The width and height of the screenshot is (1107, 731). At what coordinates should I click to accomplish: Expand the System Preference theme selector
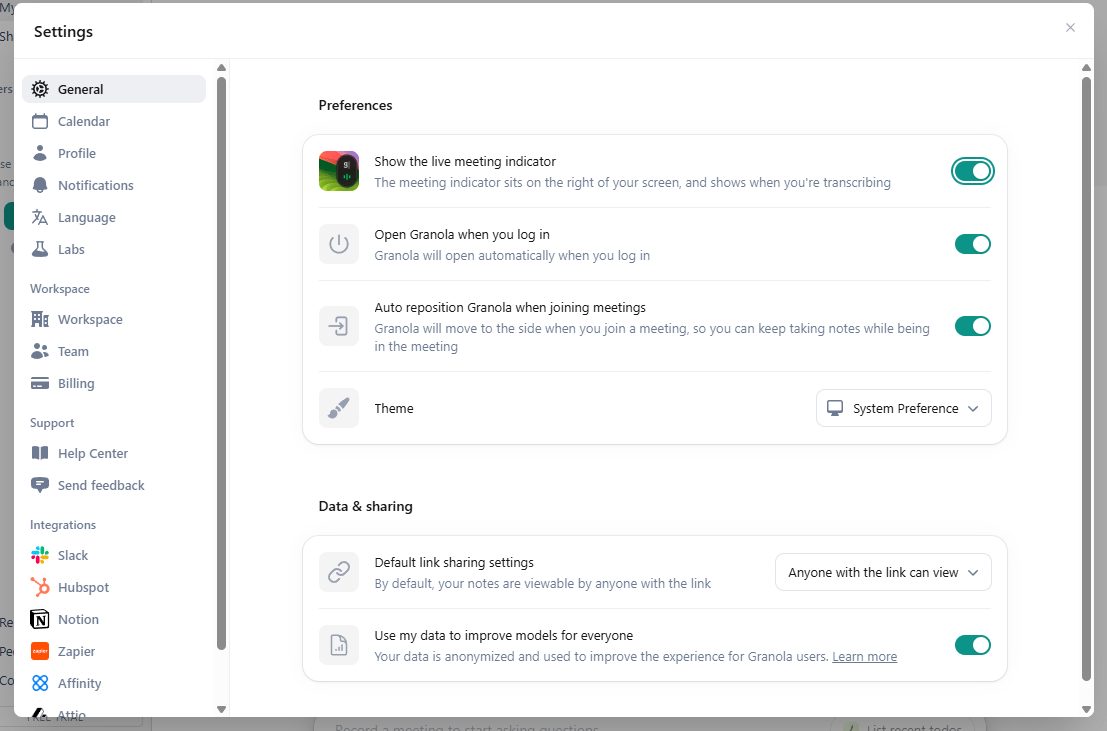pos(903,408)
